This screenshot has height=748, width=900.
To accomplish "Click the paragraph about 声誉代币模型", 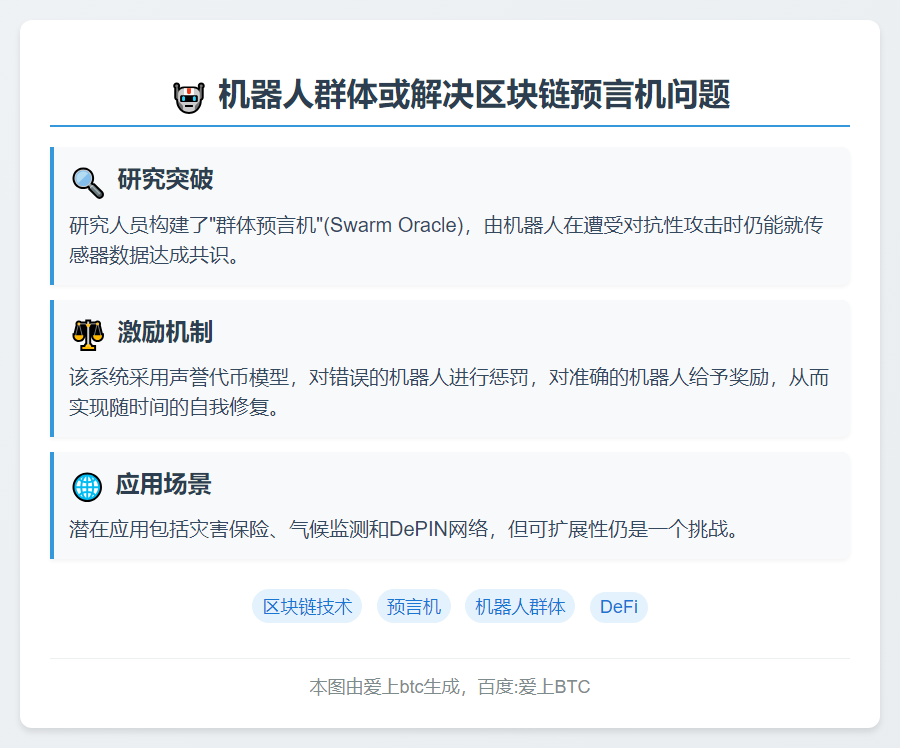I will pos(449,392).
